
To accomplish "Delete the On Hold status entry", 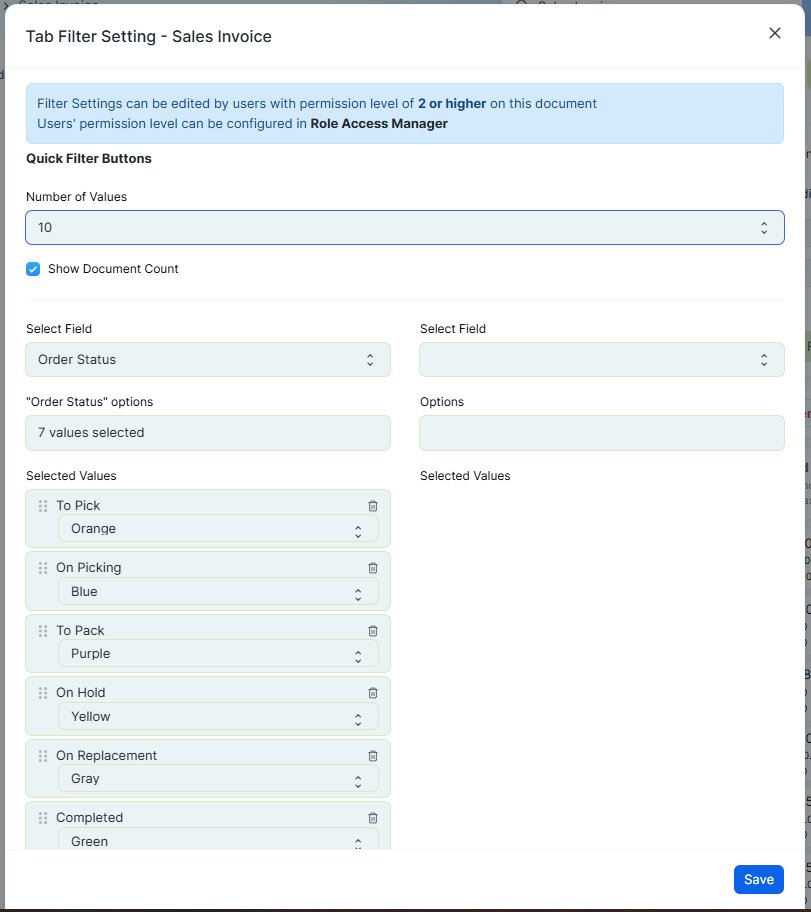I will 373,693.
